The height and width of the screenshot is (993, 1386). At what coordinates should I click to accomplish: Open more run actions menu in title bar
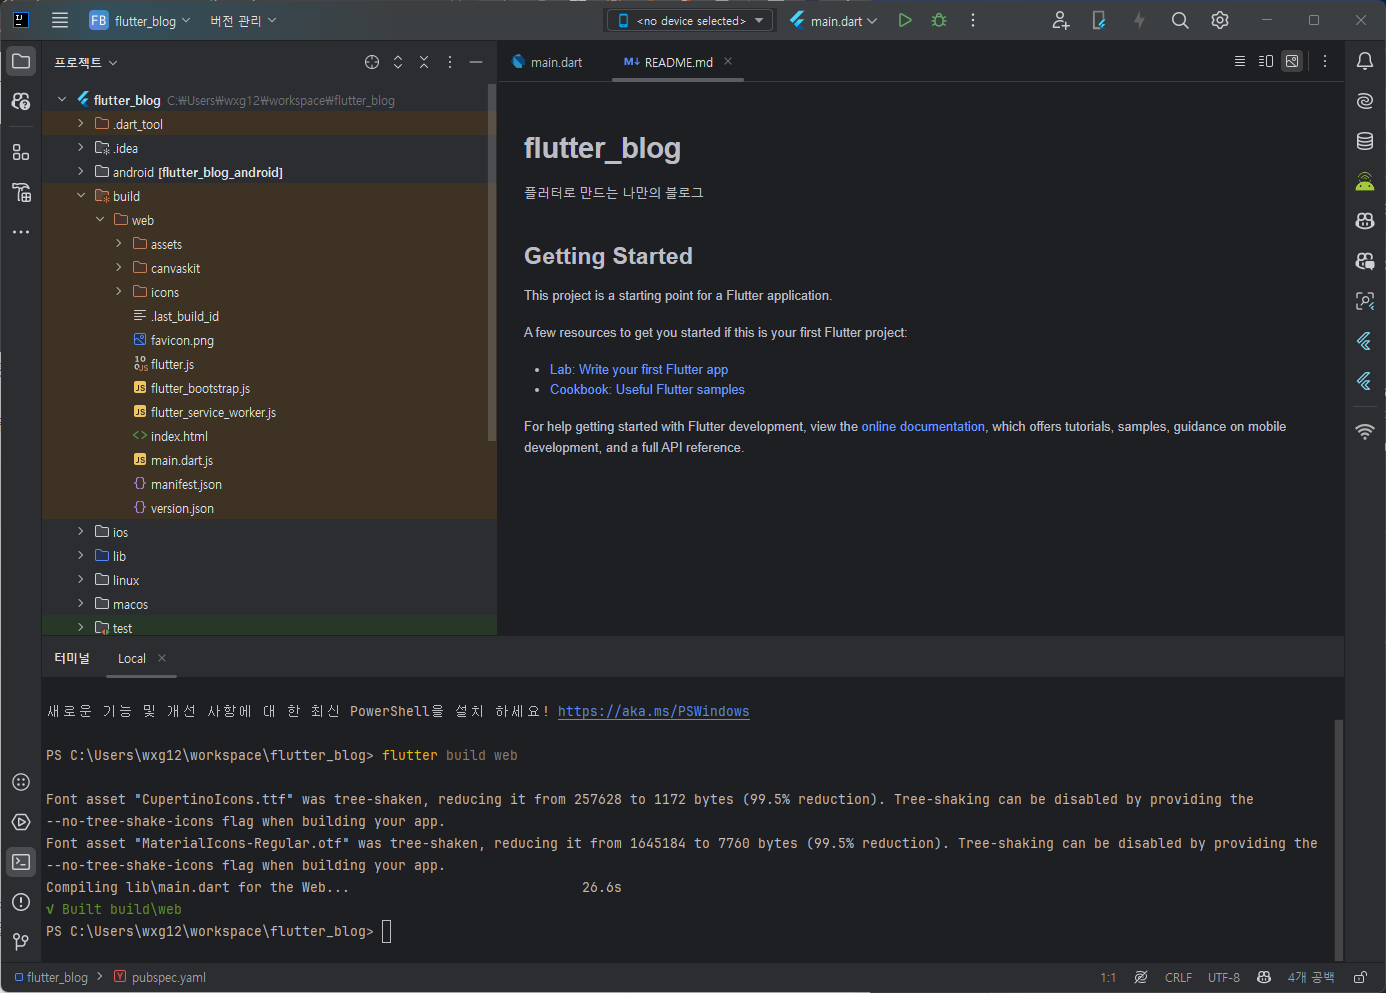pos(973,20)
